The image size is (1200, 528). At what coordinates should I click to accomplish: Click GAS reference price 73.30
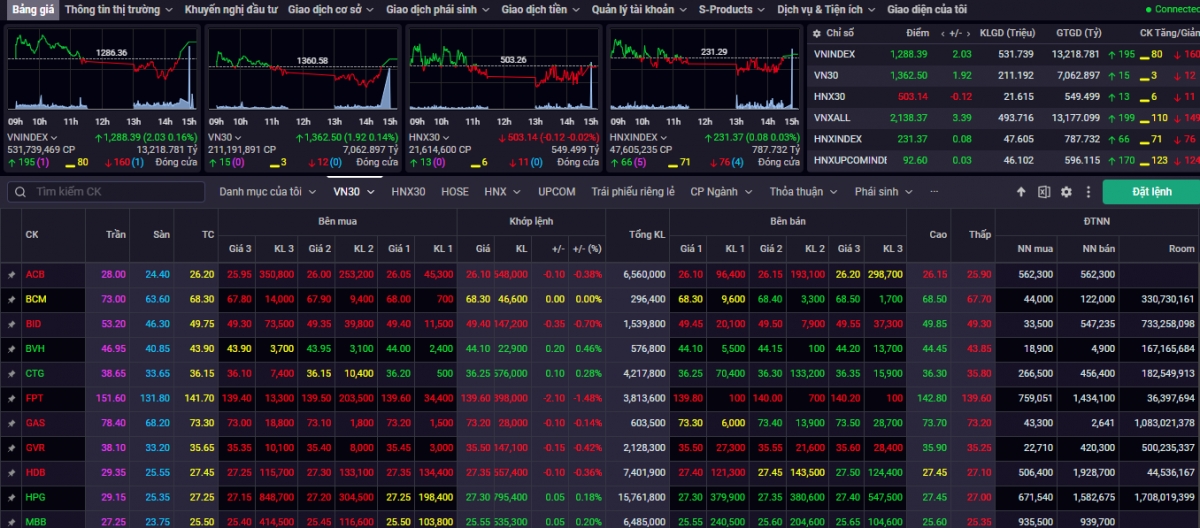[x=201, y=423]
